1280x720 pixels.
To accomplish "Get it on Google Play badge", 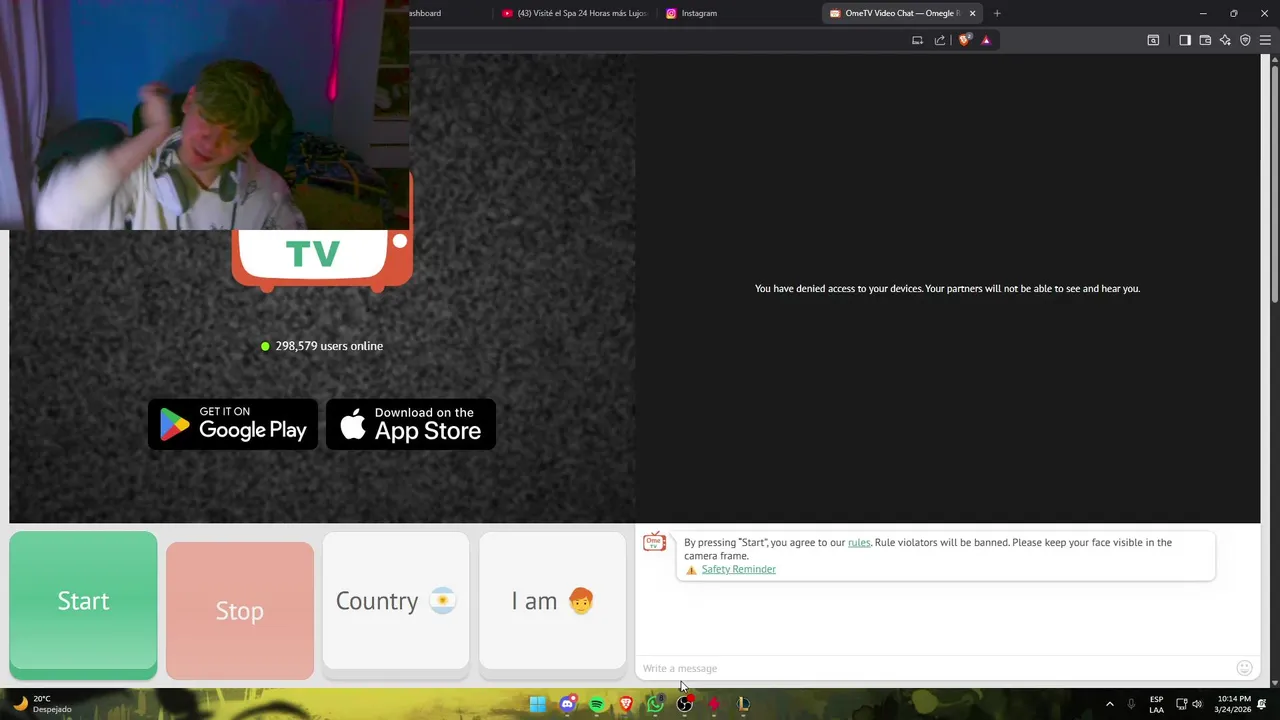I will click(x=233, y=424).
